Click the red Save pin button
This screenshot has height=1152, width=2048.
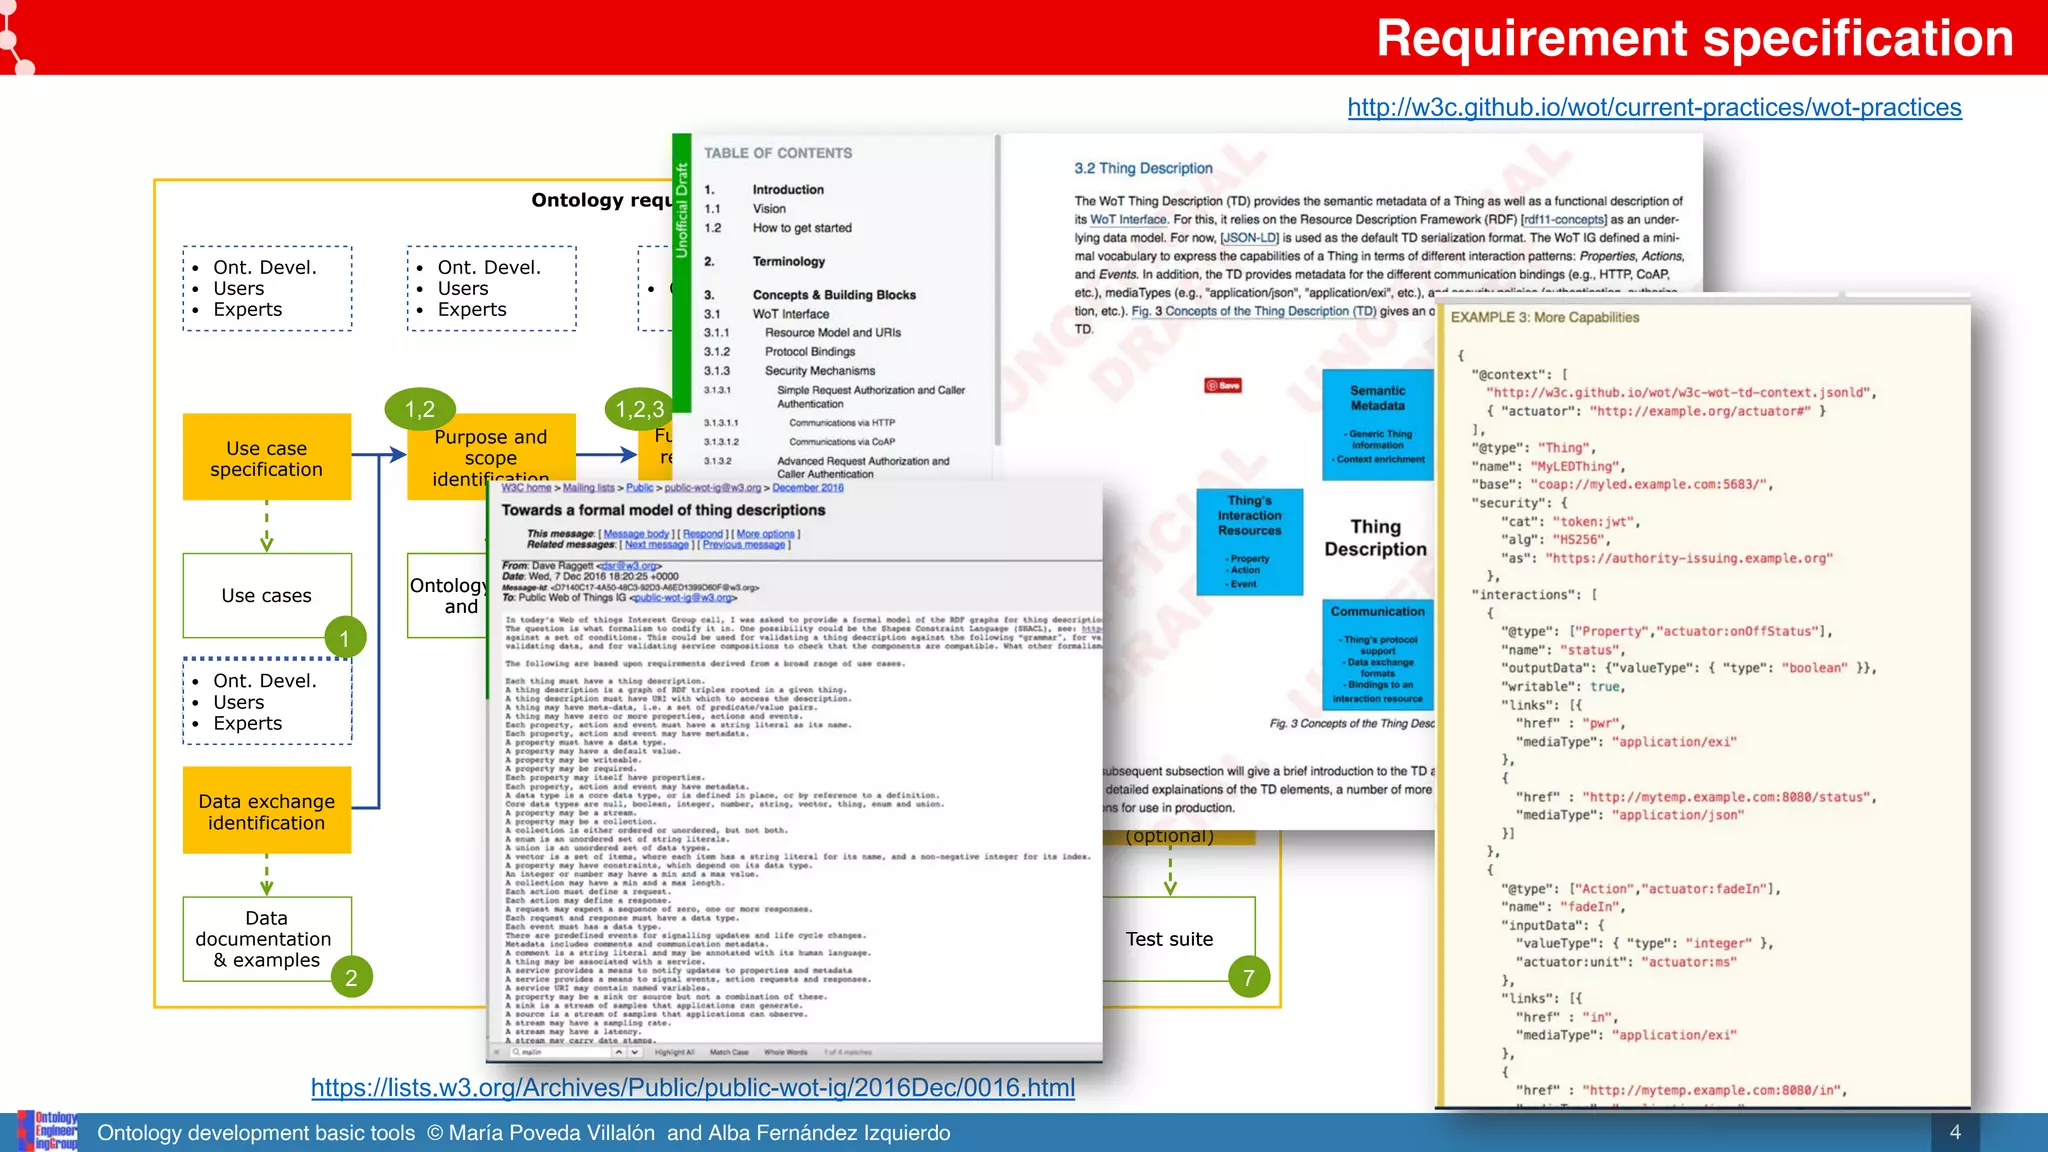(1223, 385)
